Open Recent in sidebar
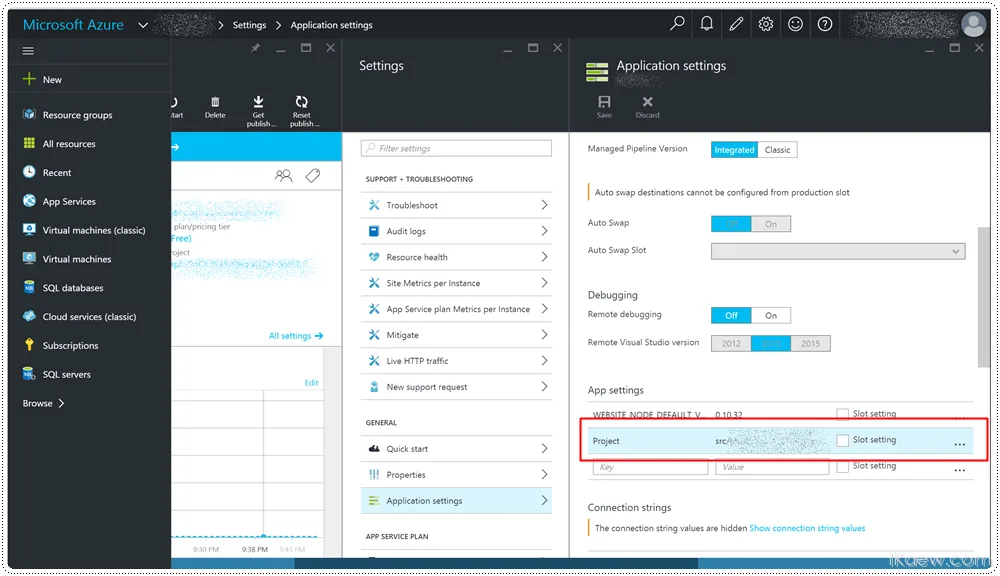Screen dimensions: 1000x576 (57, 172)
